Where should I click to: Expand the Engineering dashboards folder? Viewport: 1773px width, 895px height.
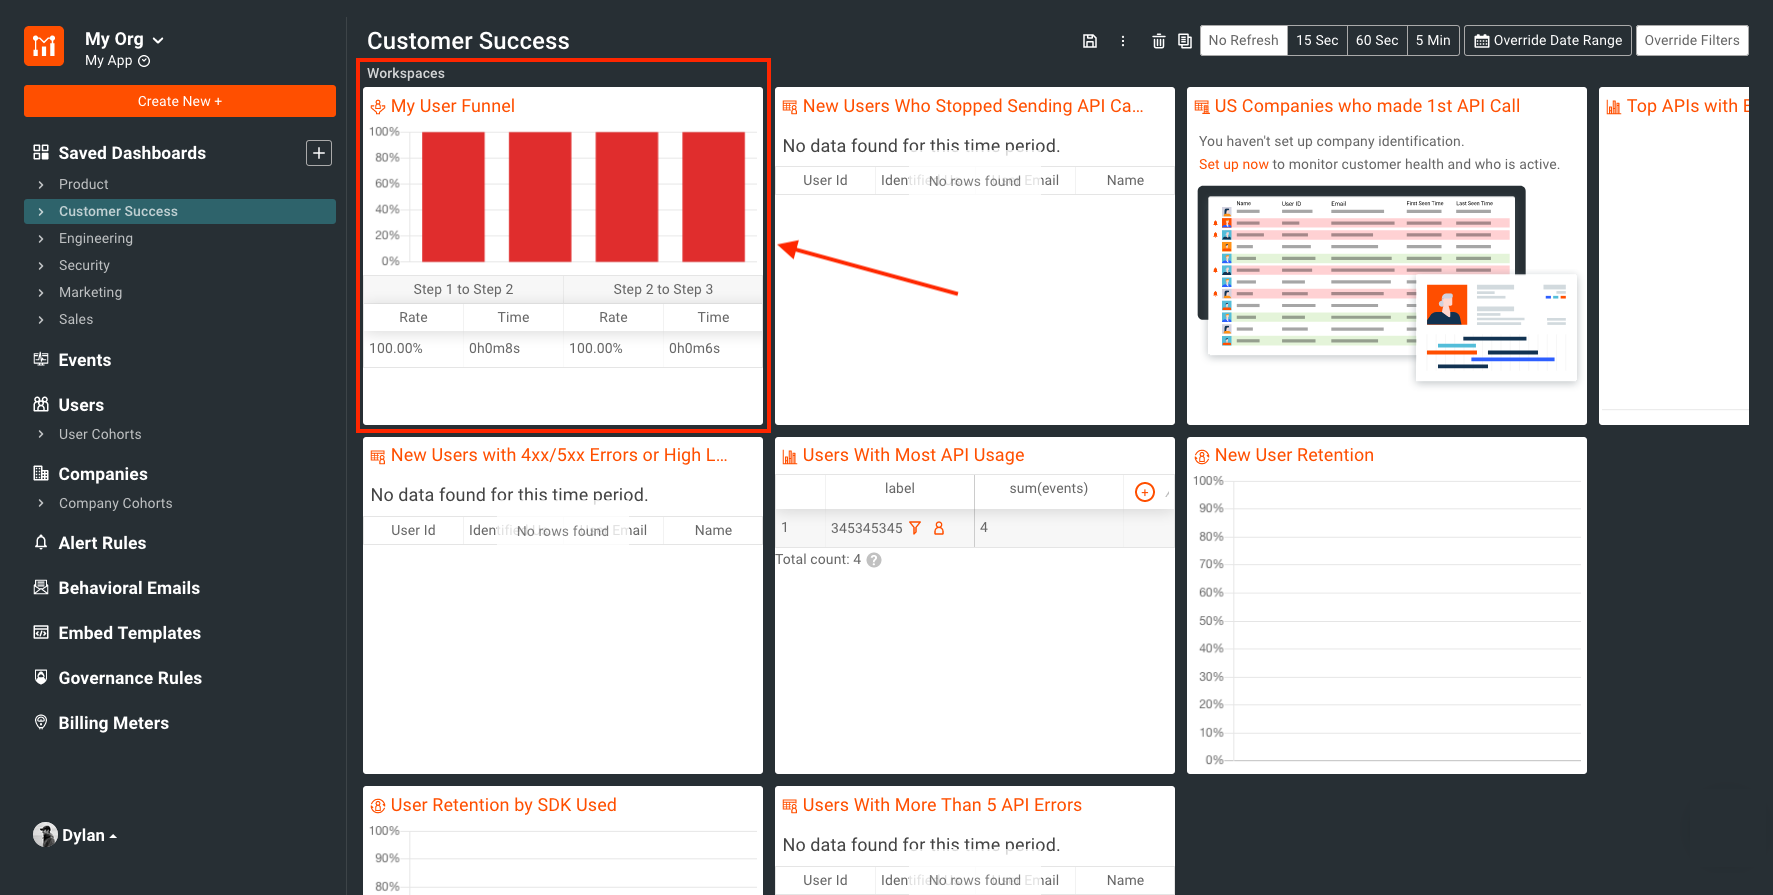click(41, 238)
